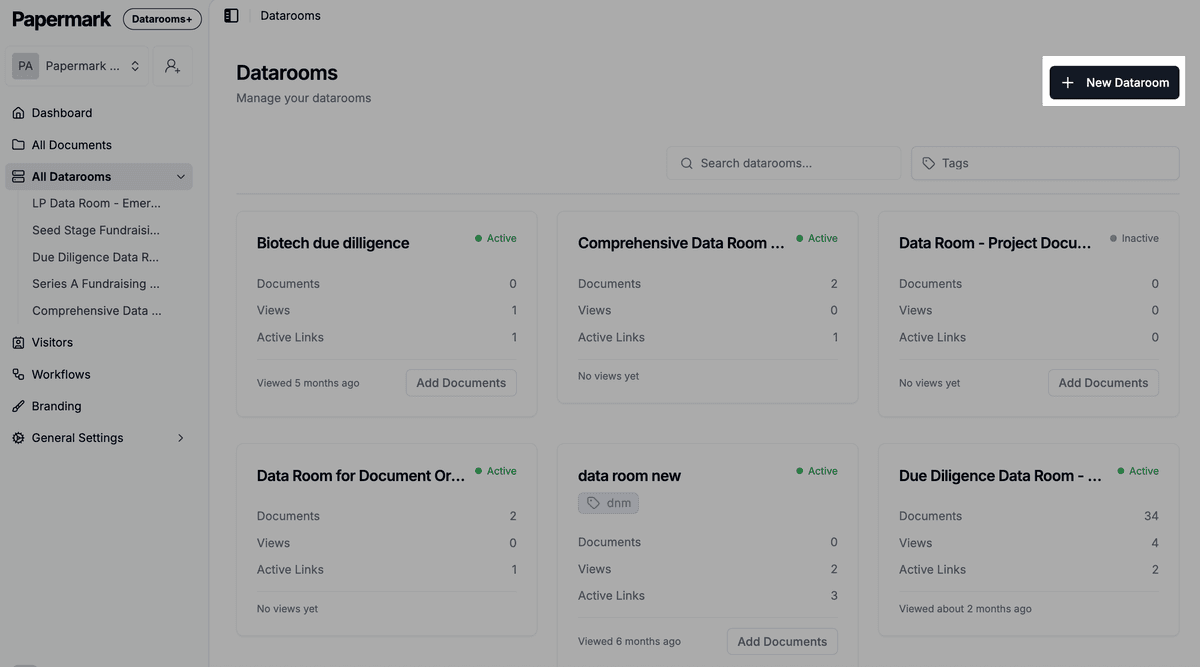The height and width of the screenshot is (667, 1200).
Task: Add Documents to data room new
Action: 782,642
